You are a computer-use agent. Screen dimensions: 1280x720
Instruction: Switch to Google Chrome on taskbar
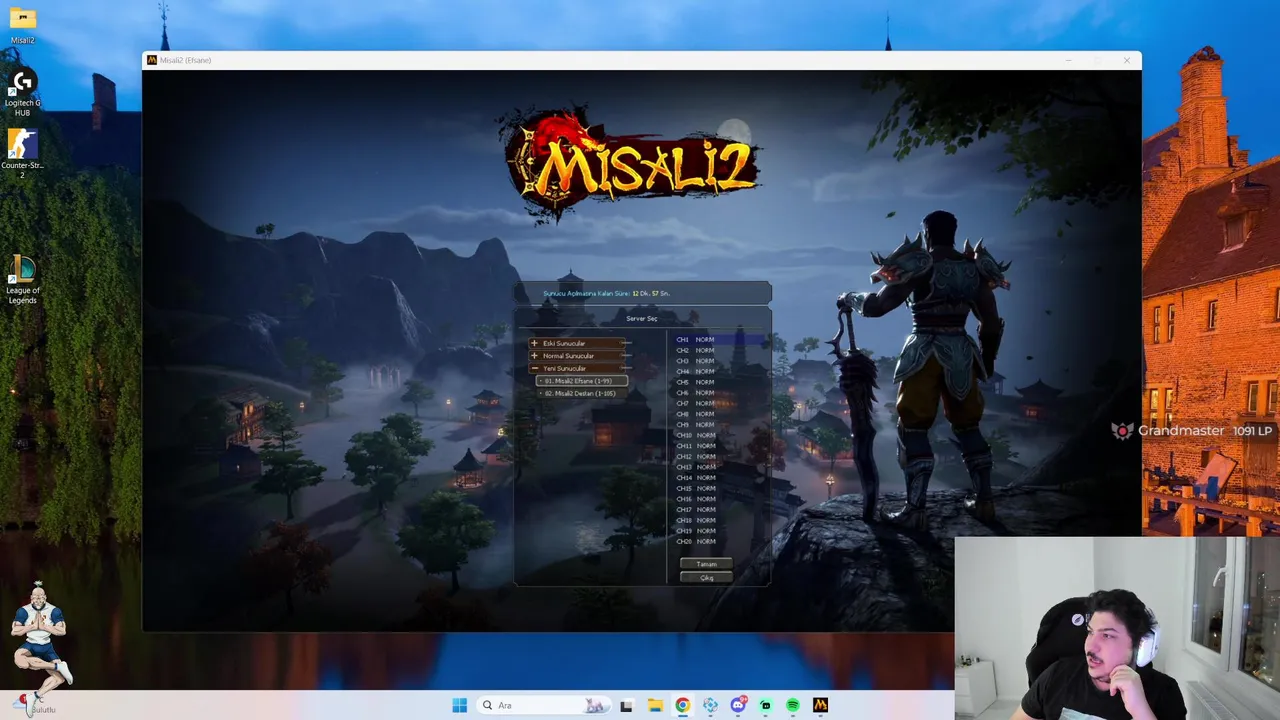click(682, 705)
